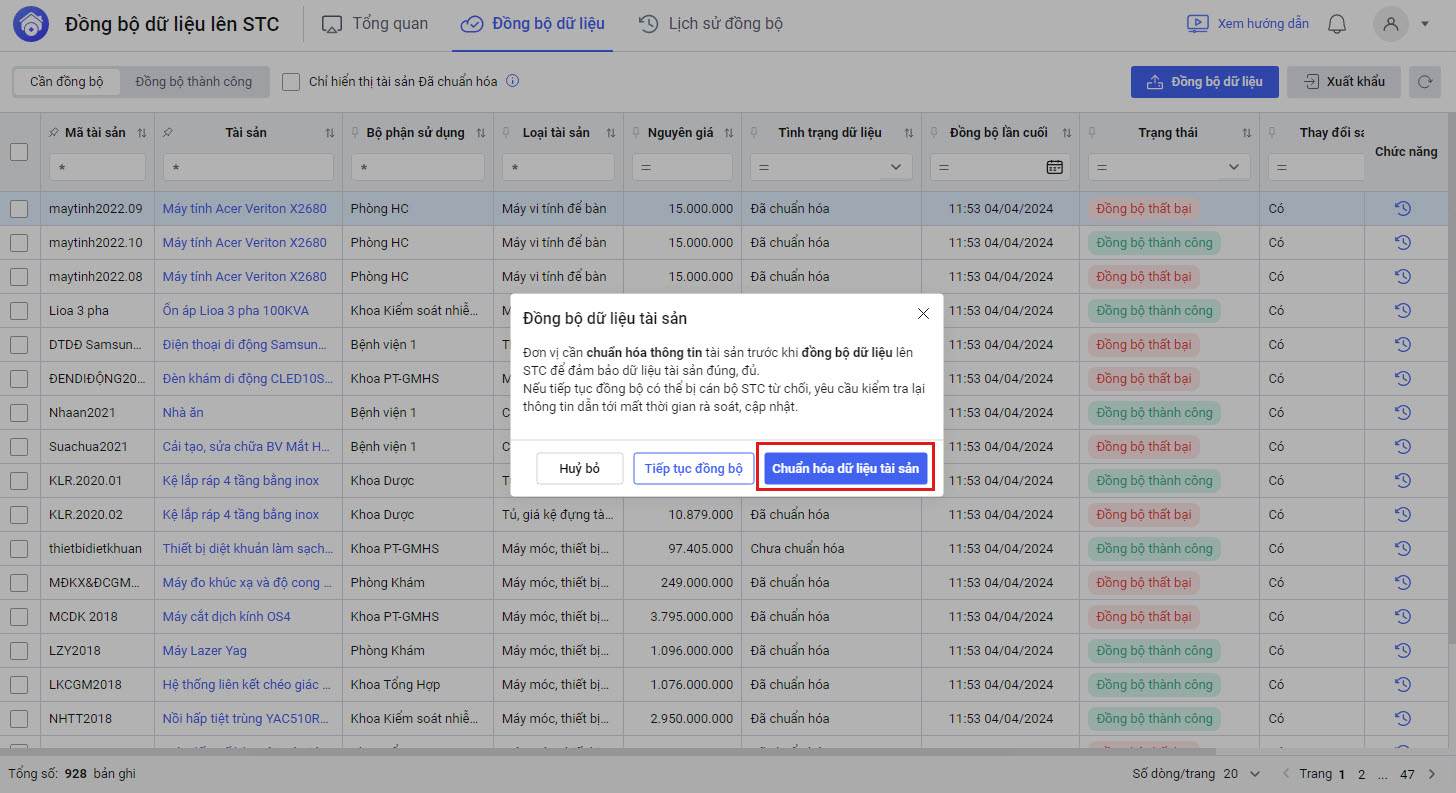Click the refresh icon beside Xuất khẩu
This screenshot has width=1456, height=793.
pos(1424,82)
